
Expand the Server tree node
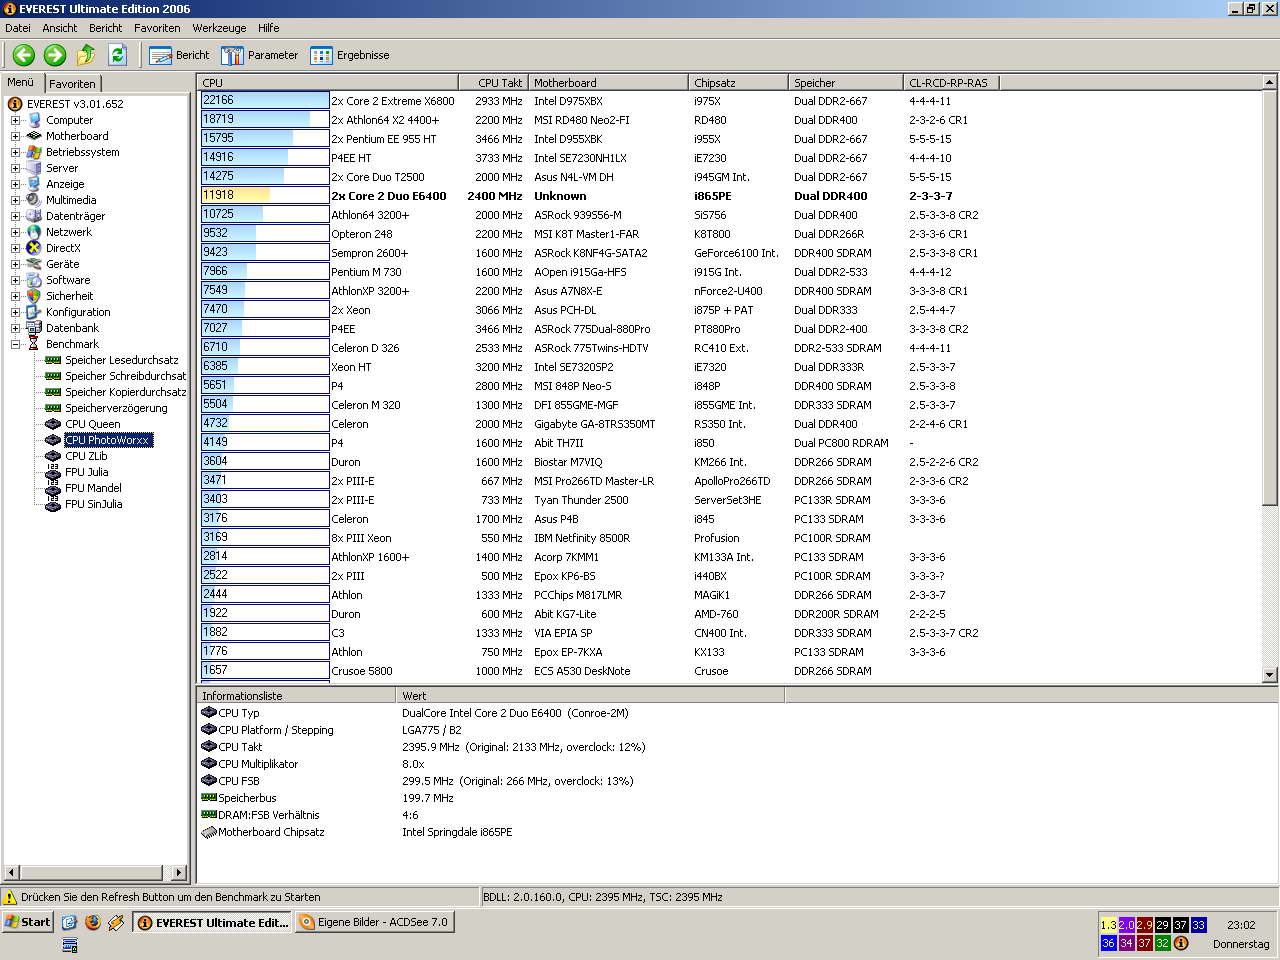pos(15,168)
